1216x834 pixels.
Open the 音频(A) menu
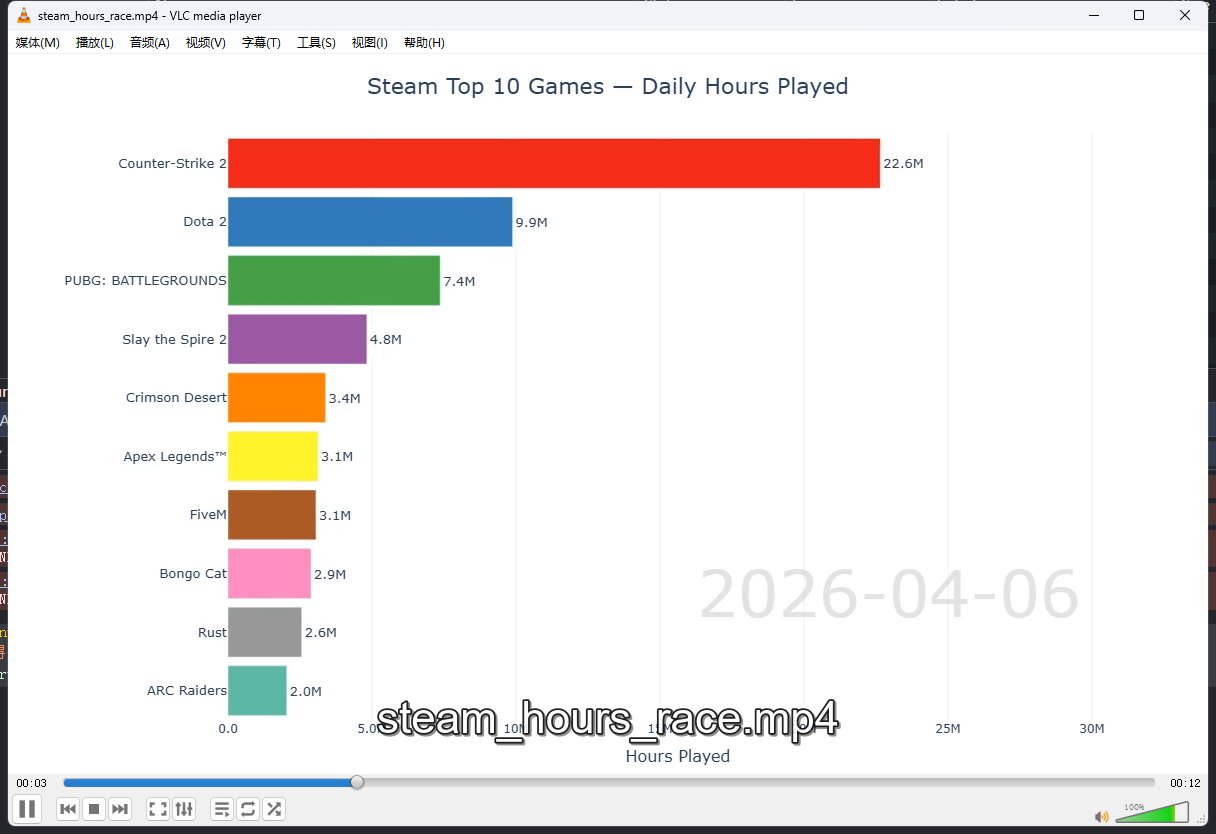click(150, 43)
